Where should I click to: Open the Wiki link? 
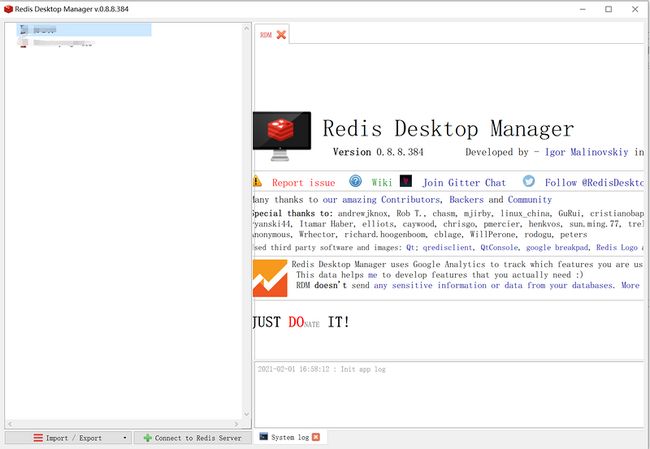click(381, 183)
